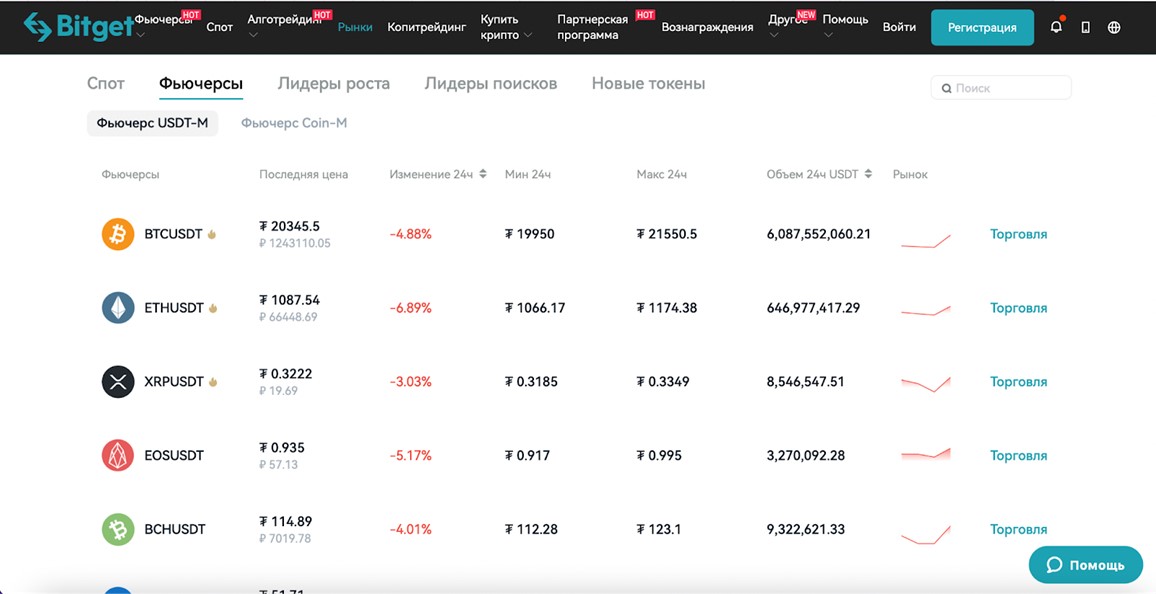
Task: Click the BCHUSDT pair name
Action: [175, 529]
